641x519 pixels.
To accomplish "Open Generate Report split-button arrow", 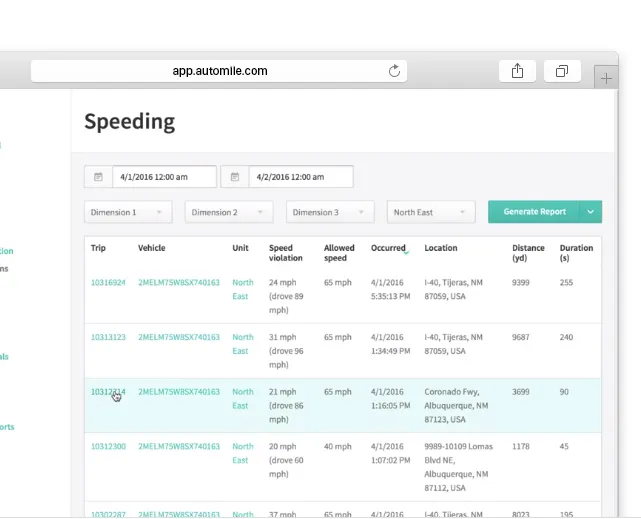I will tap(590, 212).
